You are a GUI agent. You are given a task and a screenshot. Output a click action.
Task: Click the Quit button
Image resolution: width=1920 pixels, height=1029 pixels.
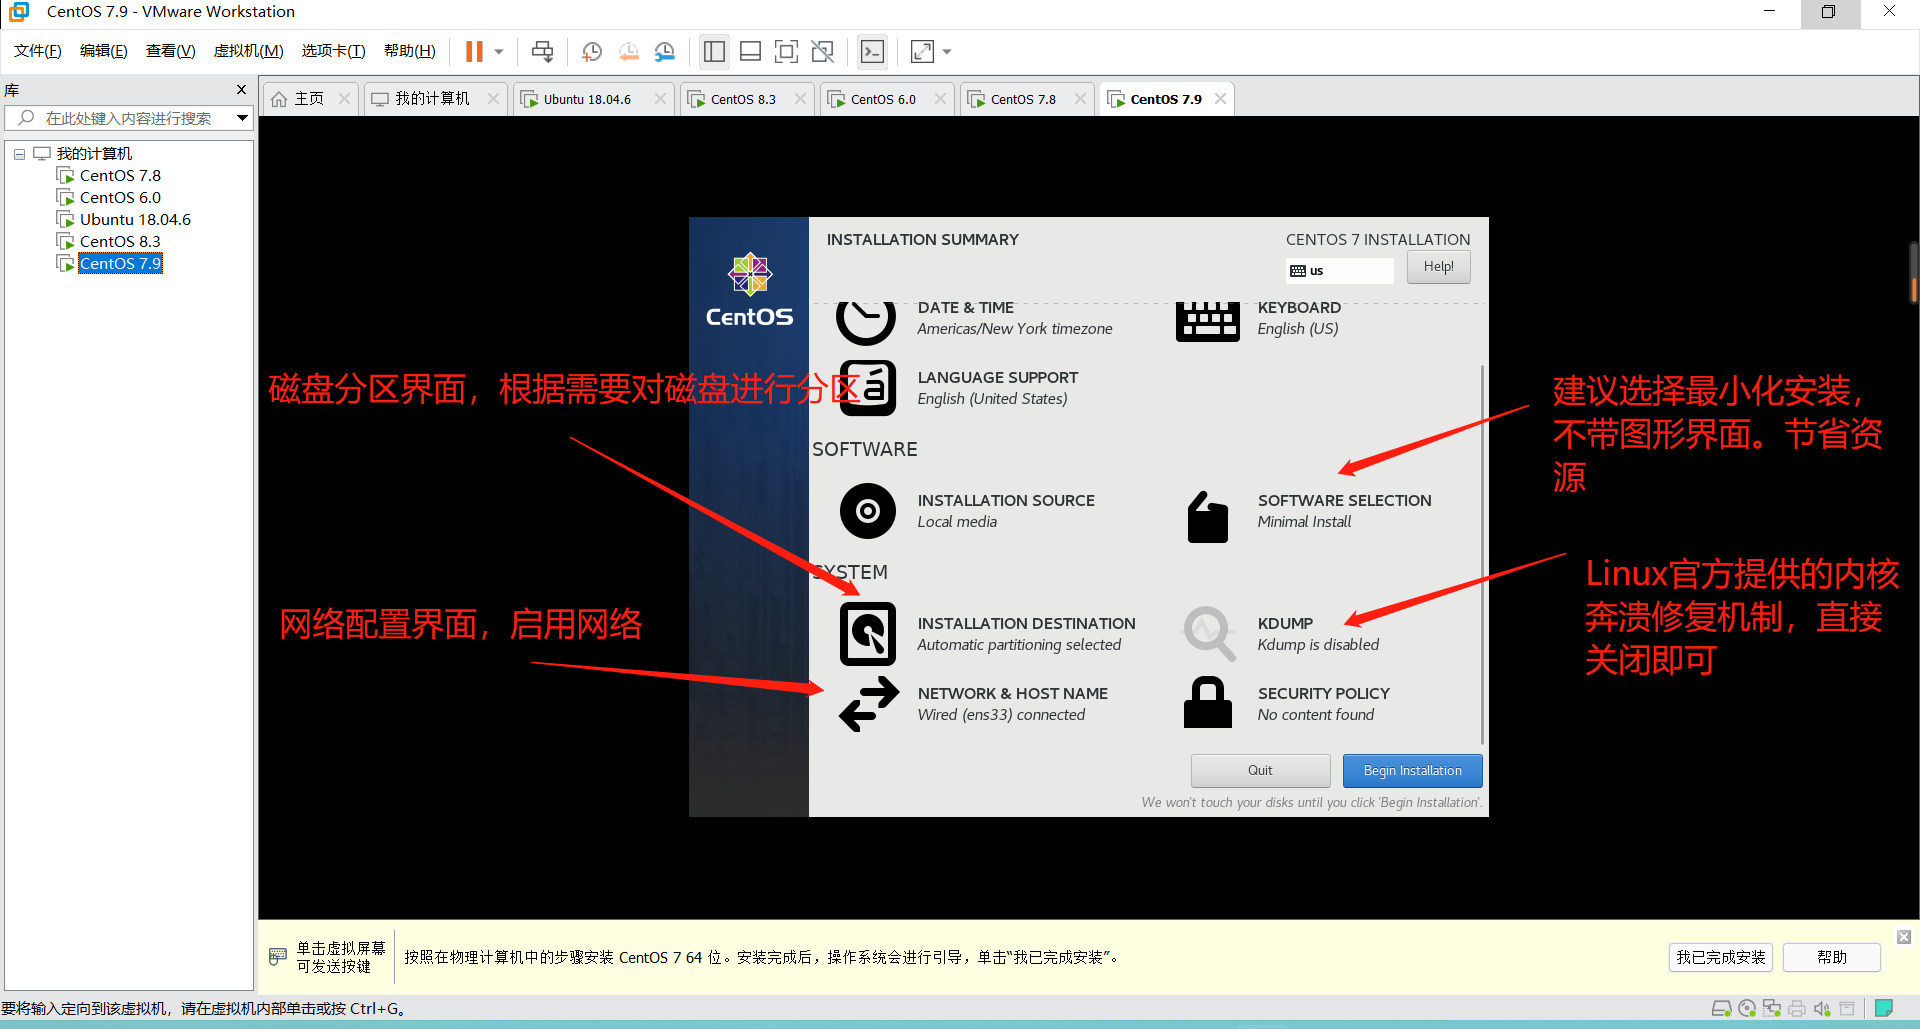(1260, 771)
